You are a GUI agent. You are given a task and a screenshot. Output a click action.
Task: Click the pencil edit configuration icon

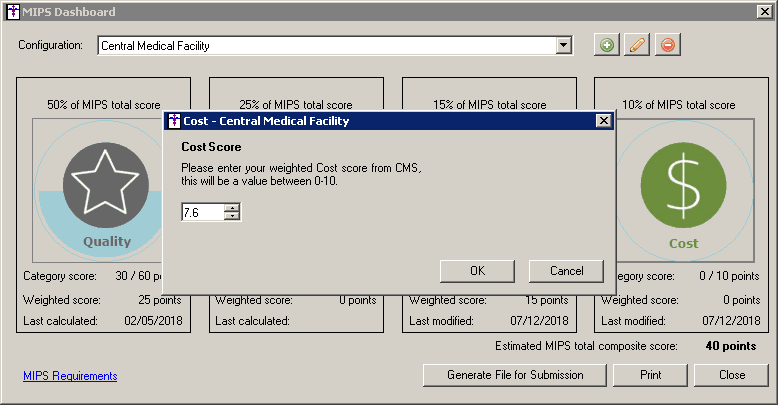tap(636, 45)
